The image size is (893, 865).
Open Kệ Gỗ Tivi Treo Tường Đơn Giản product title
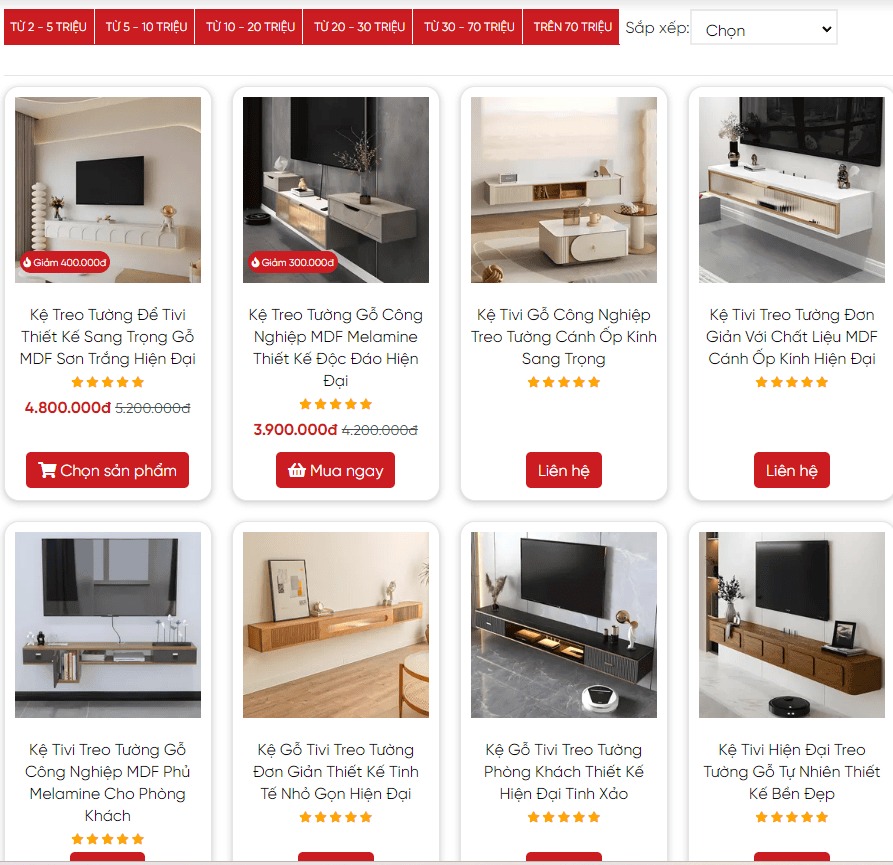click(x=335, y=772)
